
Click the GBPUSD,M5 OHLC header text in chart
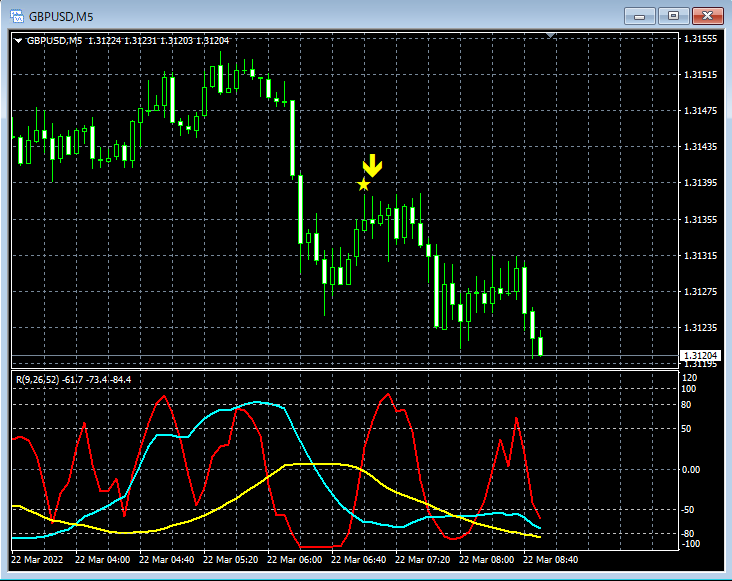128,41
